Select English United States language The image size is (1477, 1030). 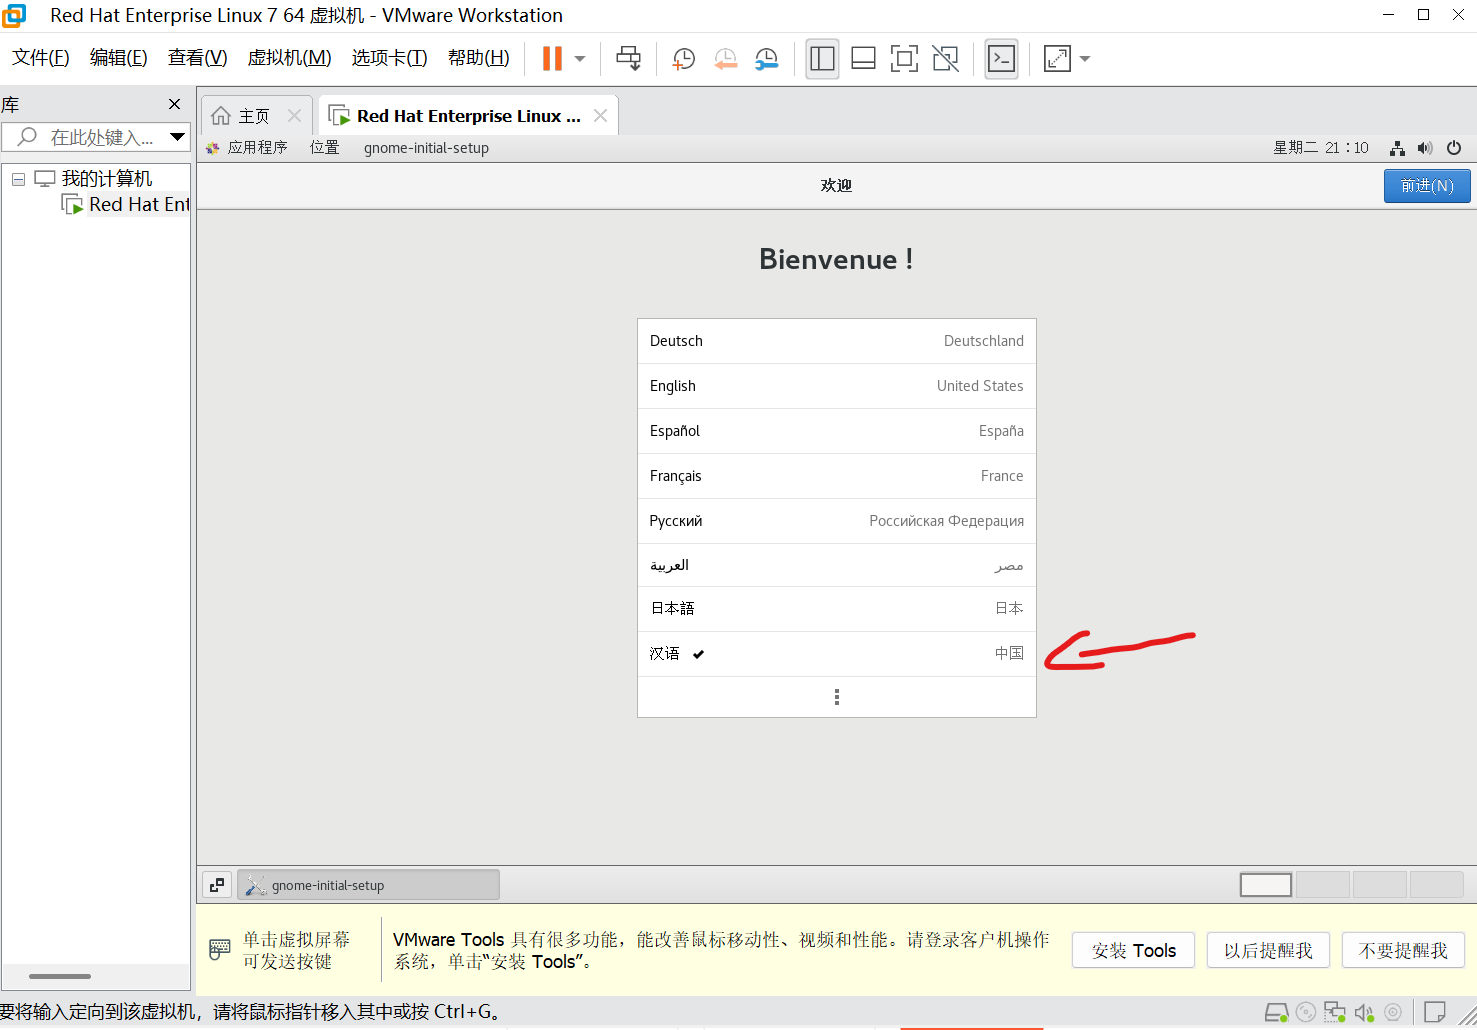(x=836, y=385)
